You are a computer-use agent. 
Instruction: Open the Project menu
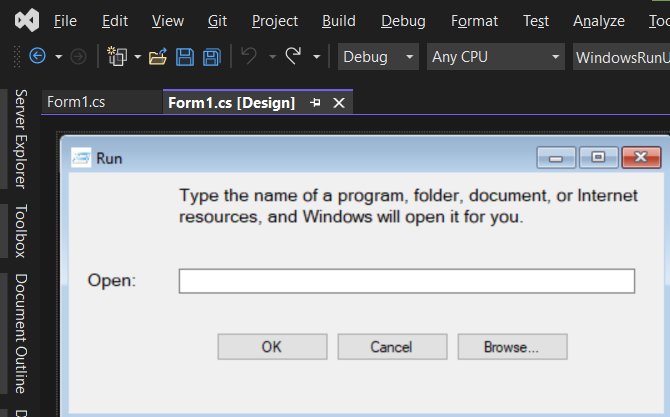275,21
